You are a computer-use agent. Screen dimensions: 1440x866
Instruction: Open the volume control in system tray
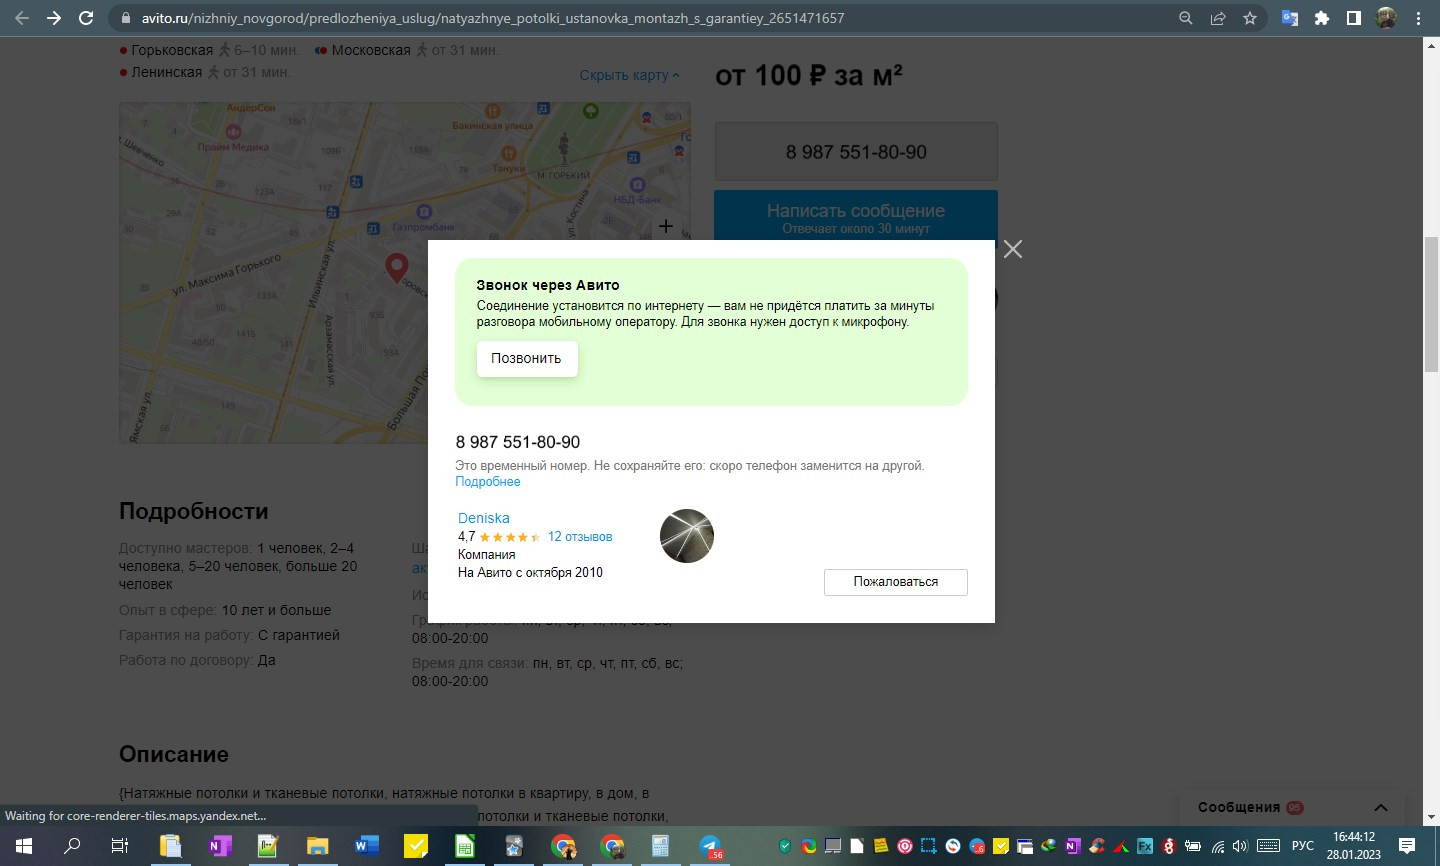[x=1240, y=846]
